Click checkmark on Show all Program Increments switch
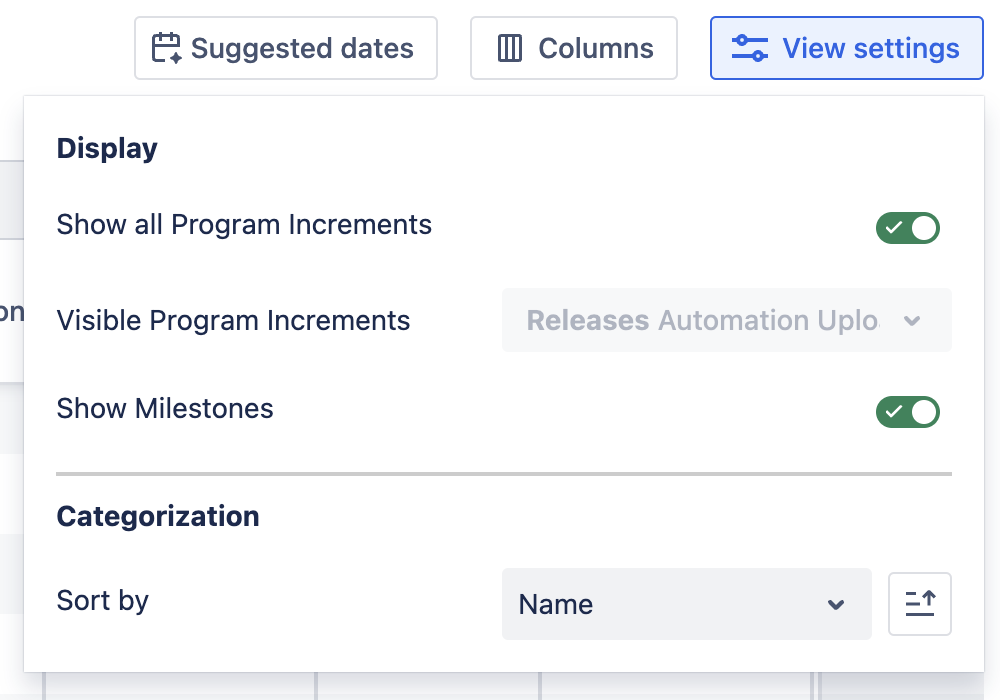 pyautogui.click(x=895, y=228)
